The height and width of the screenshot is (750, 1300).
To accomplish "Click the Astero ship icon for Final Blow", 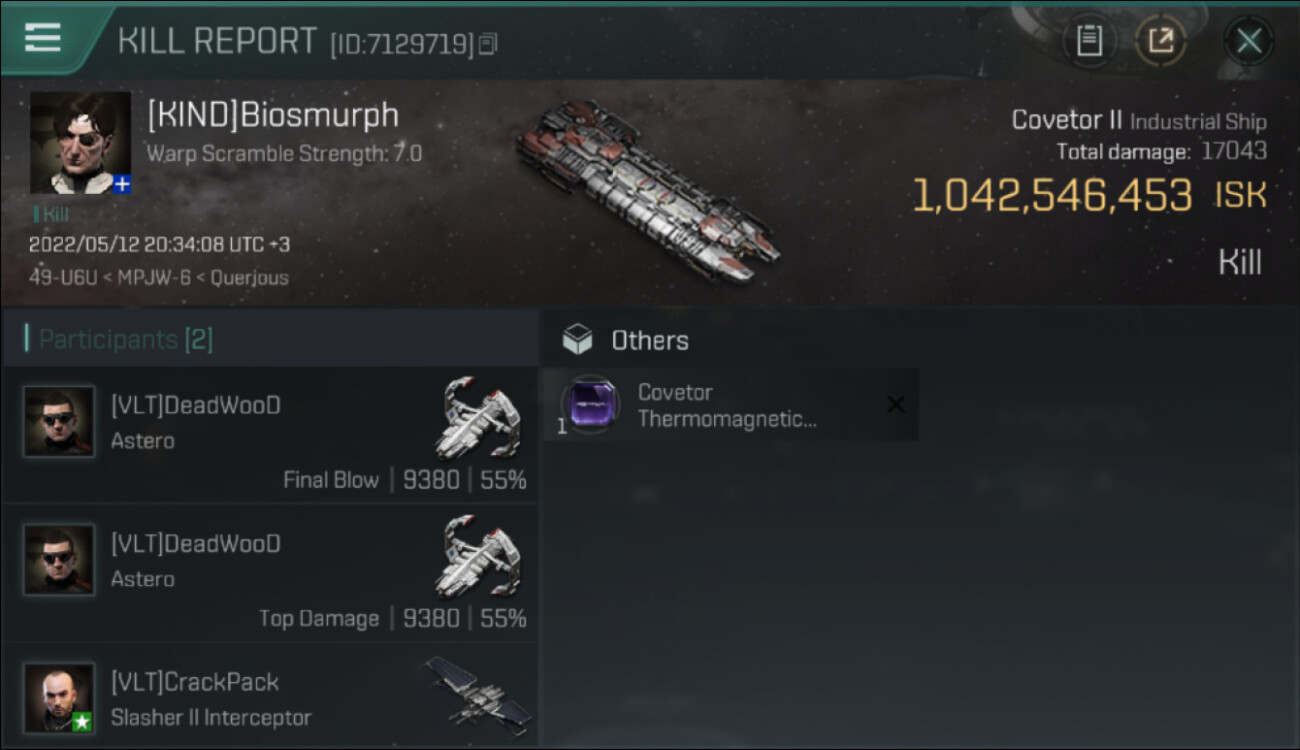I will click(x=479, y=417).
